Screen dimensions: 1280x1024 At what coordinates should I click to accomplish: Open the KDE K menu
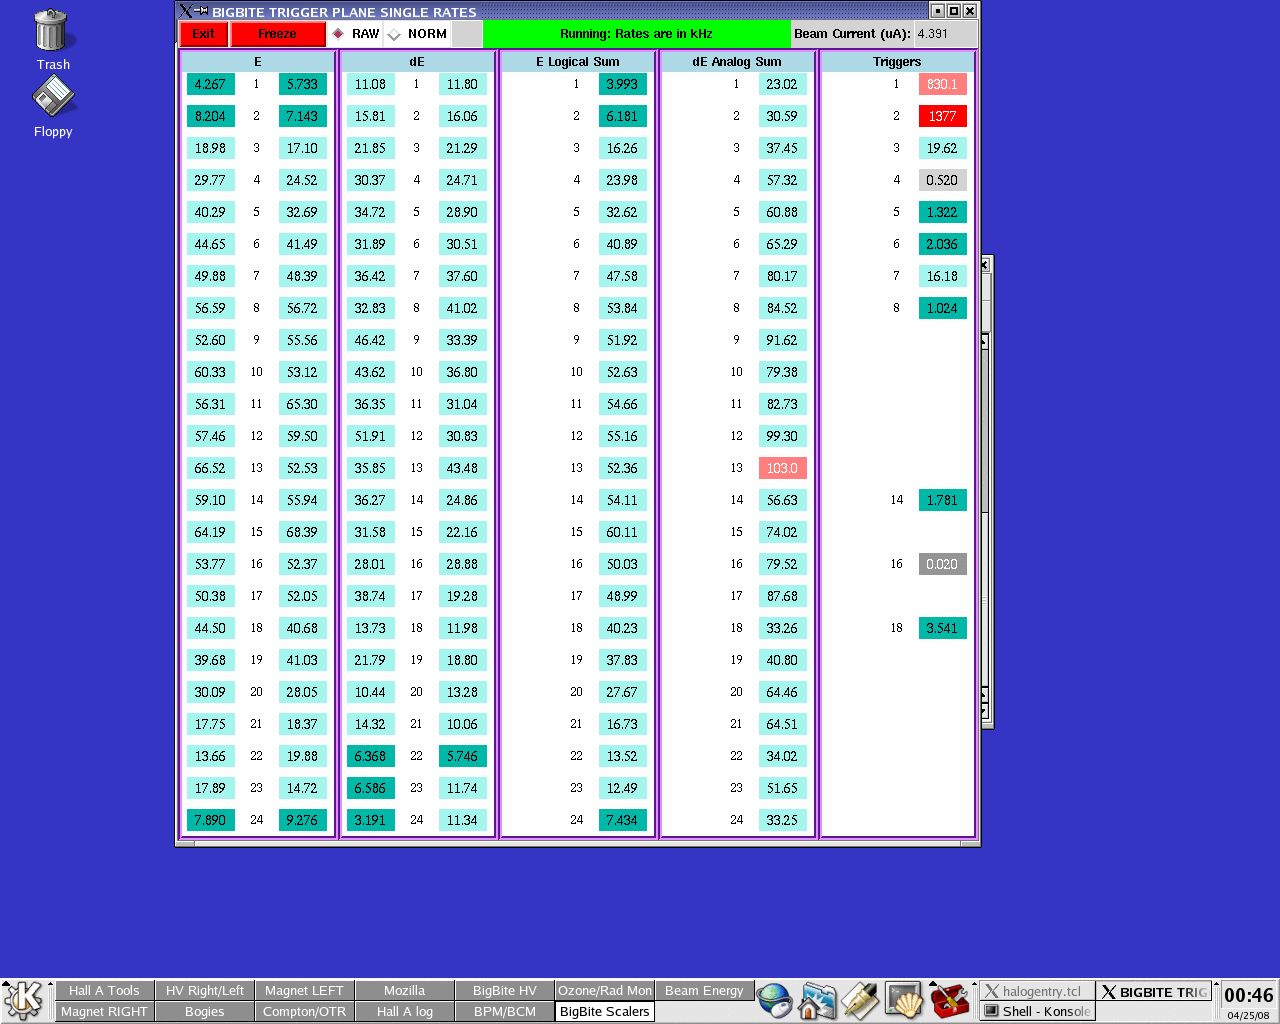coord(24,1000)
